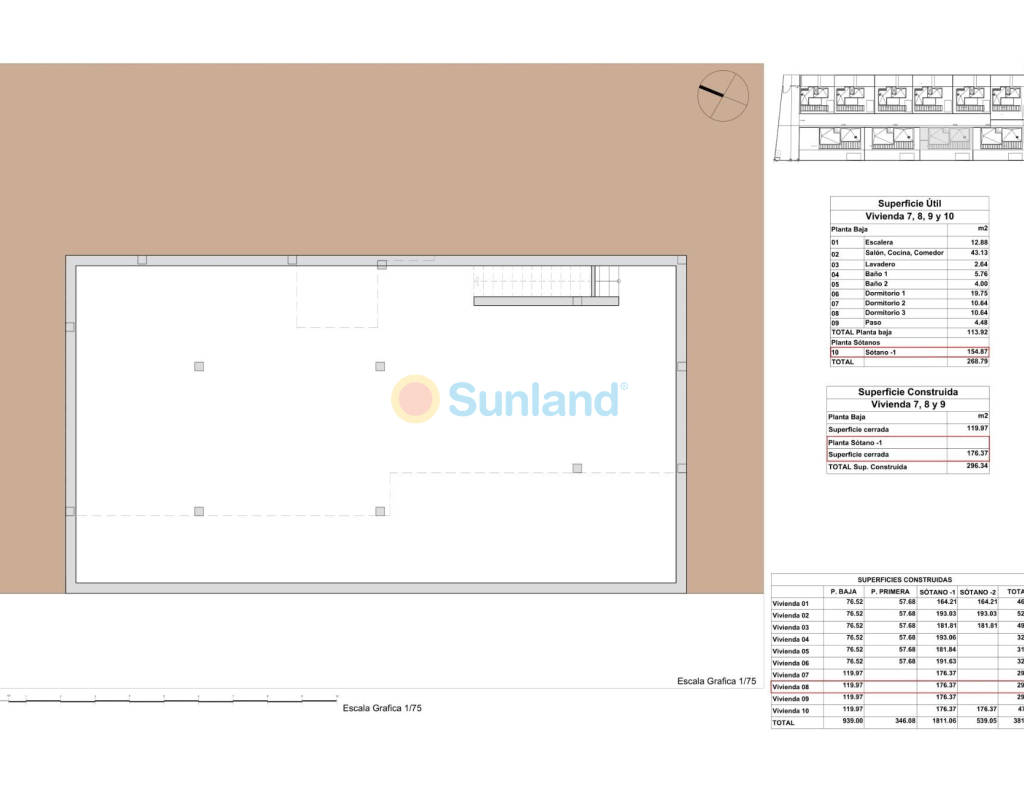Click the orange Sunland logo circle

point(414,399)
